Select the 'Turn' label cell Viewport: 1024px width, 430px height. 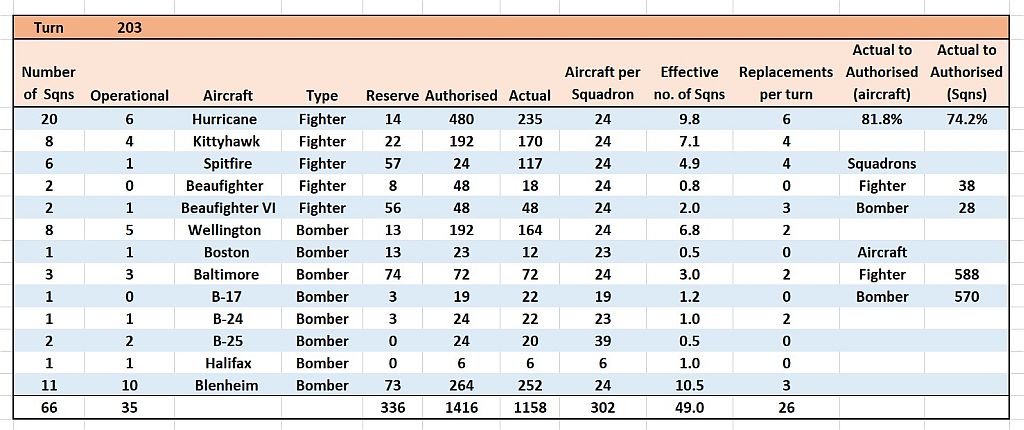tap(49, 28)
